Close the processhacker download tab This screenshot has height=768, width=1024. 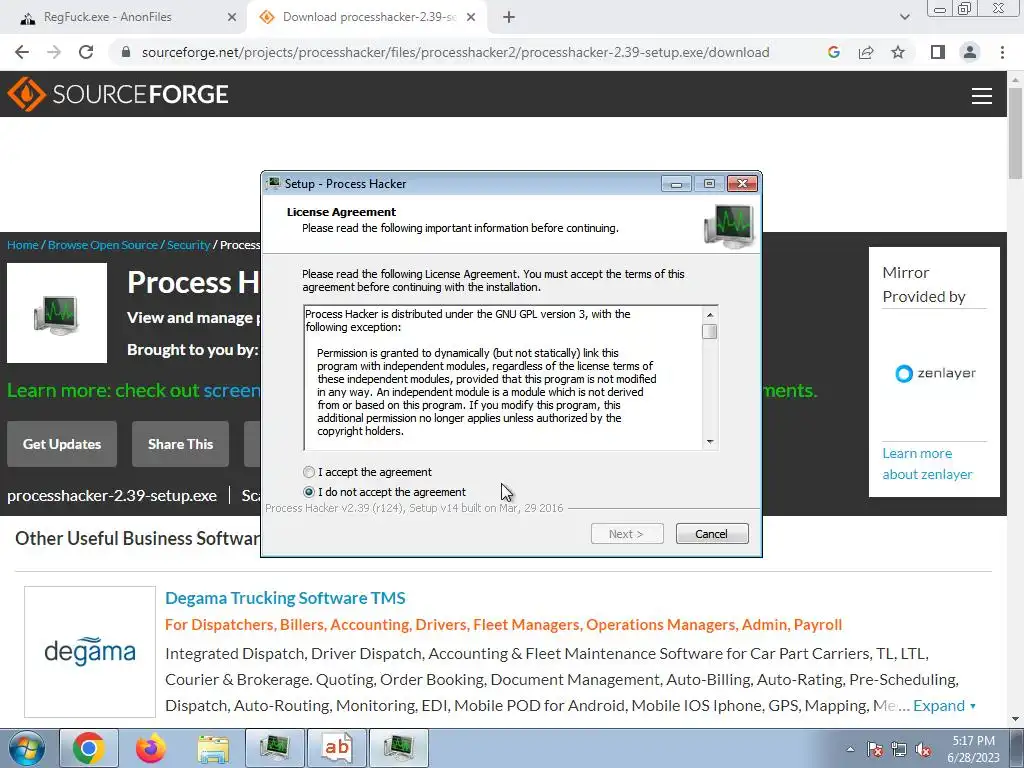(471, 18)
